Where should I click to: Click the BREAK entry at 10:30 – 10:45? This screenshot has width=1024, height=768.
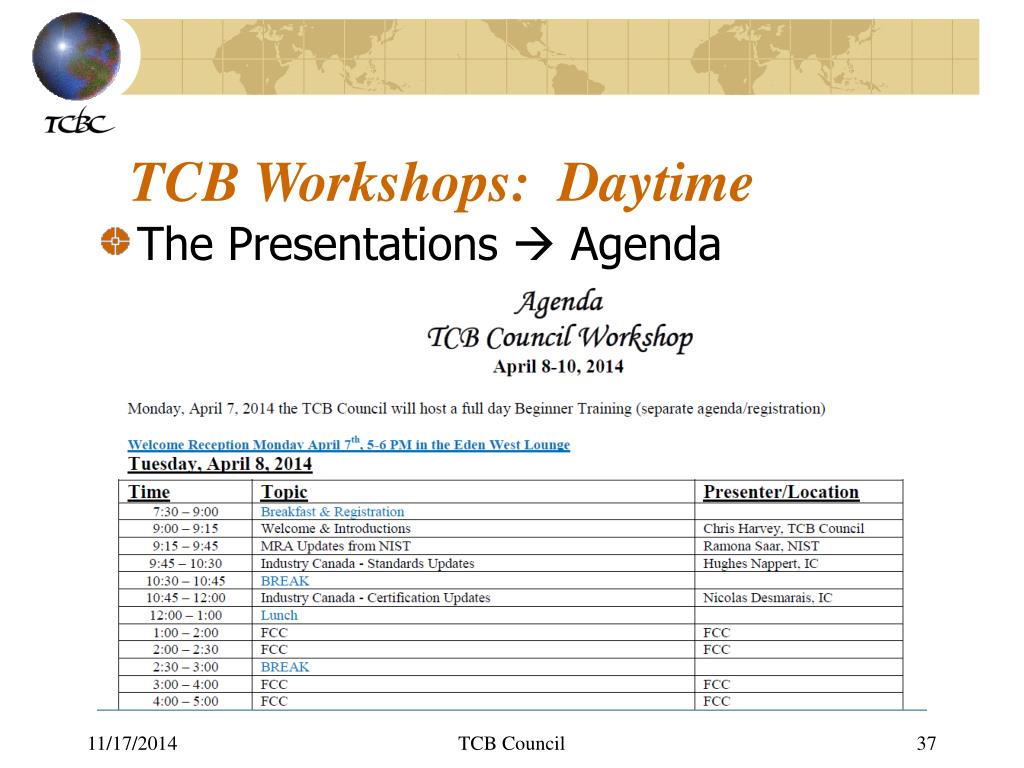pyautogui.click(x=285, y=581)
